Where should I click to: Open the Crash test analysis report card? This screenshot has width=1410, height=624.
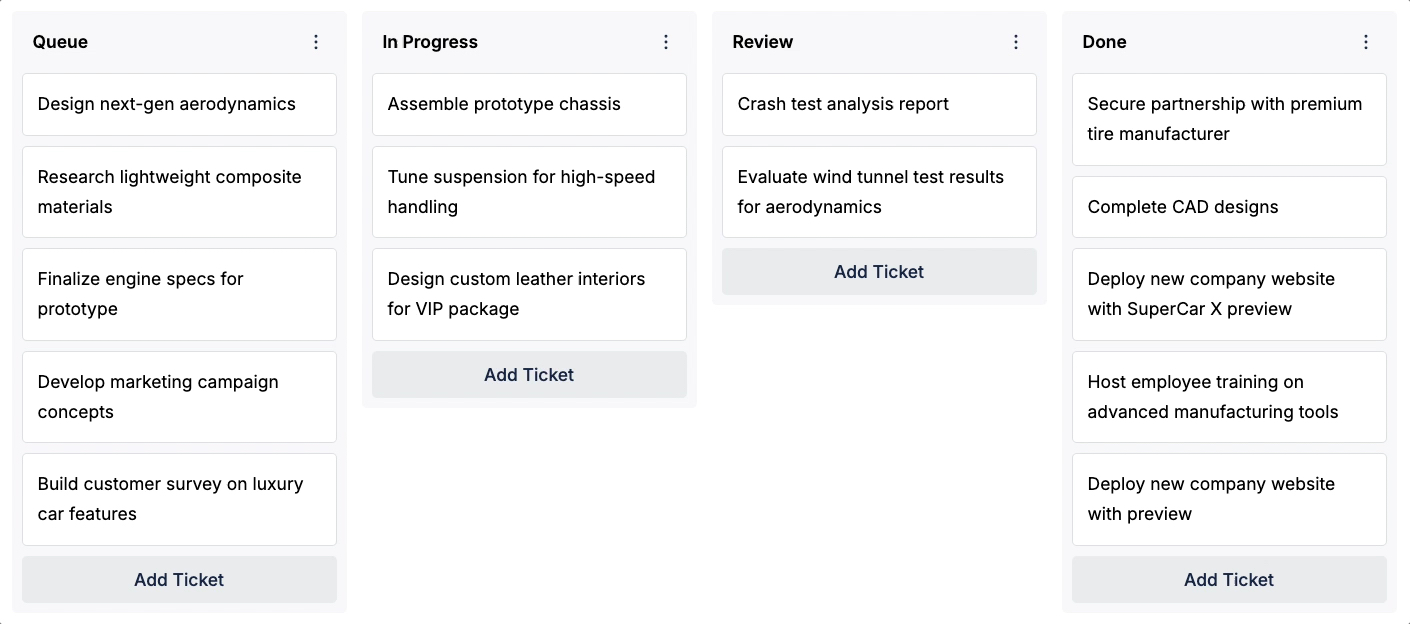(879, 104)
